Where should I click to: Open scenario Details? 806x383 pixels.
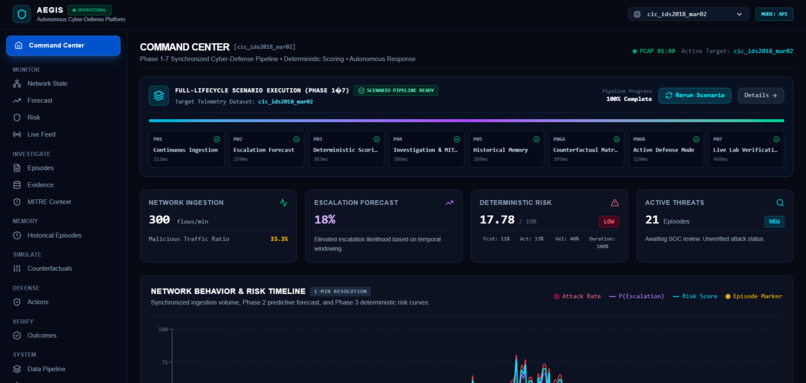point(761,96)
